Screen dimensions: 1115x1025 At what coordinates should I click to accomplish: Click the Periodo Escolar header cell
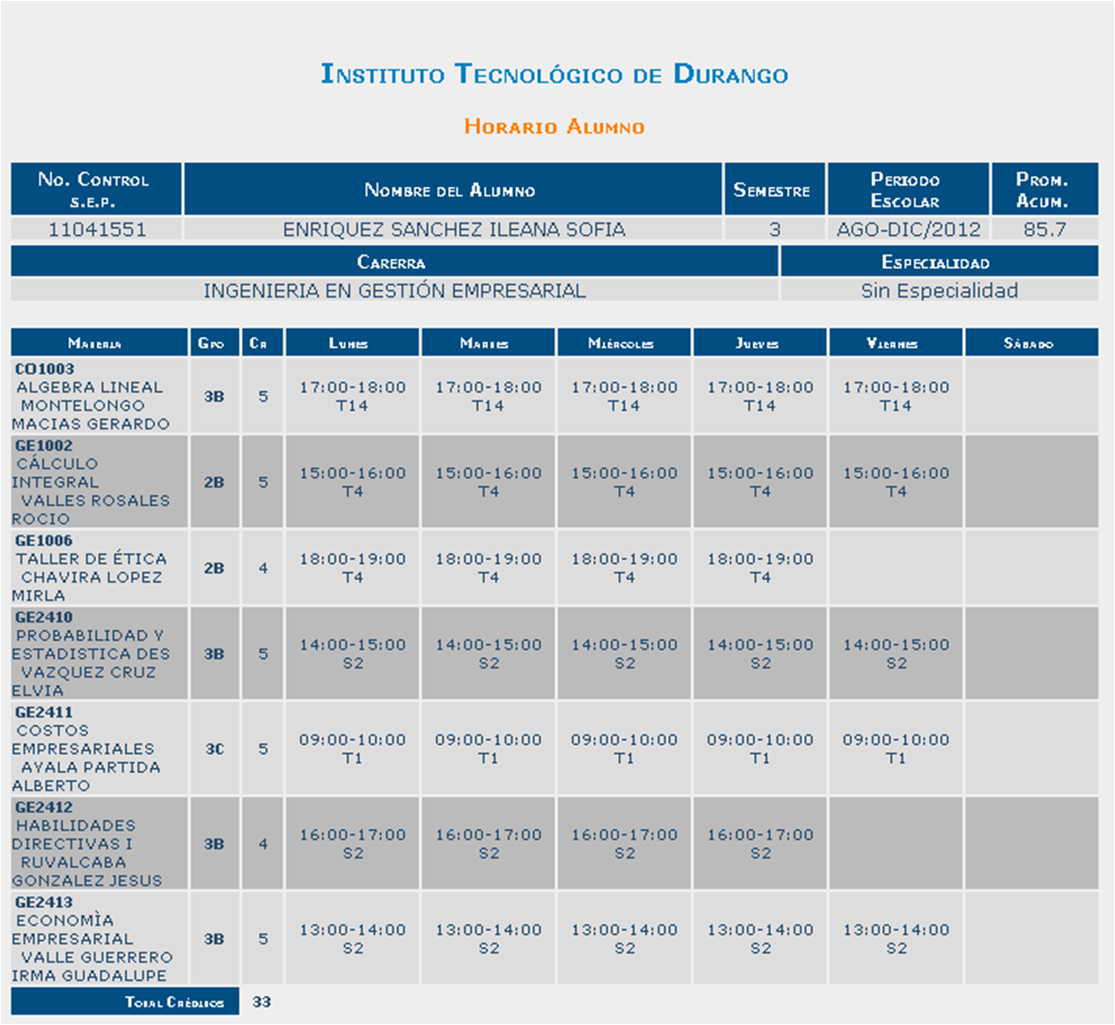908,189
